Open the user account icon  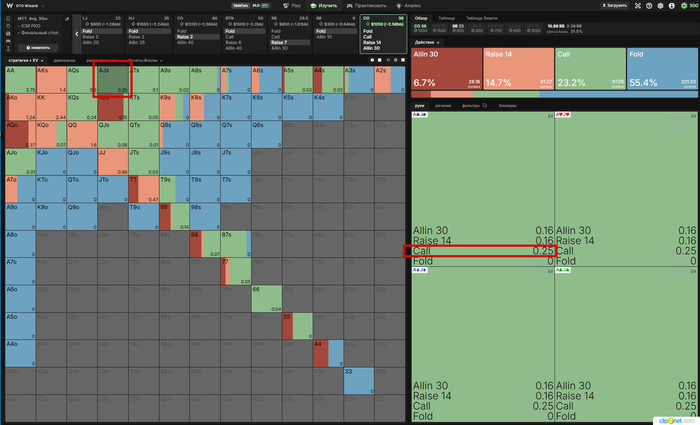click(671, 6)
